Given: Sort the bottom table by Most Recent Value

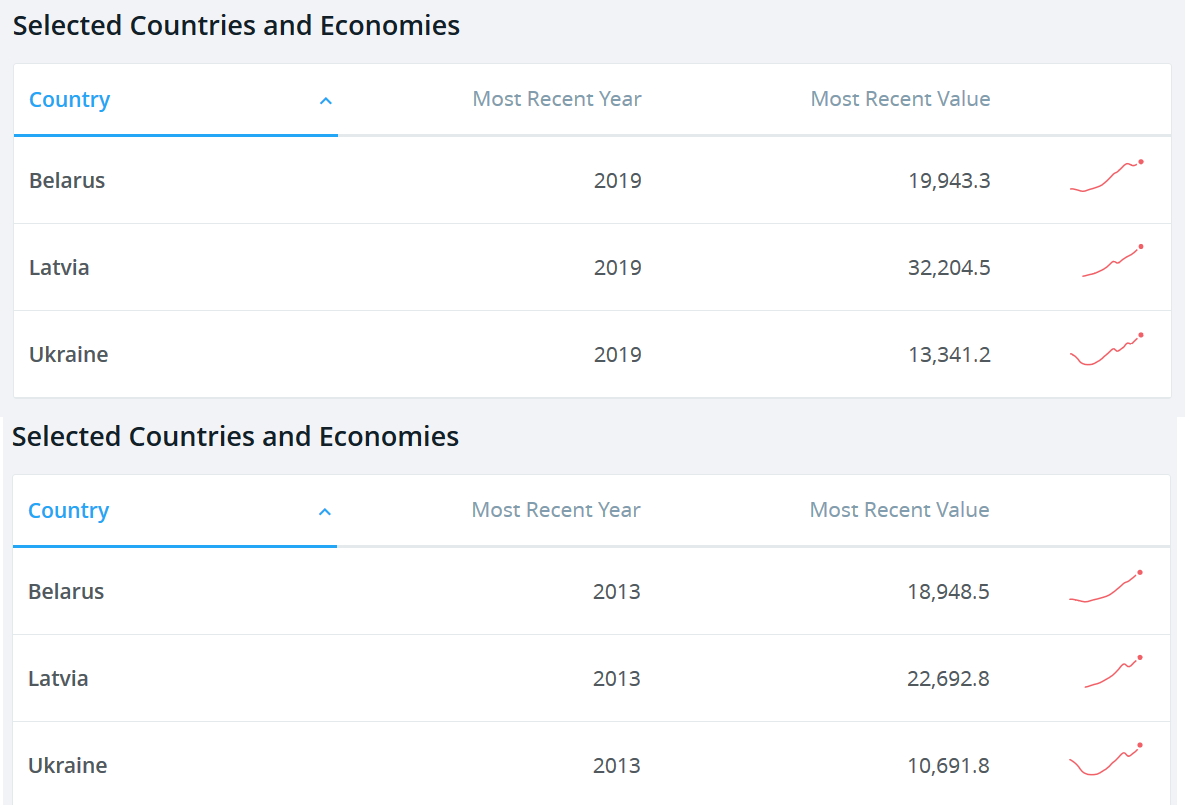Looking at the screenshot, I should 899,510.
